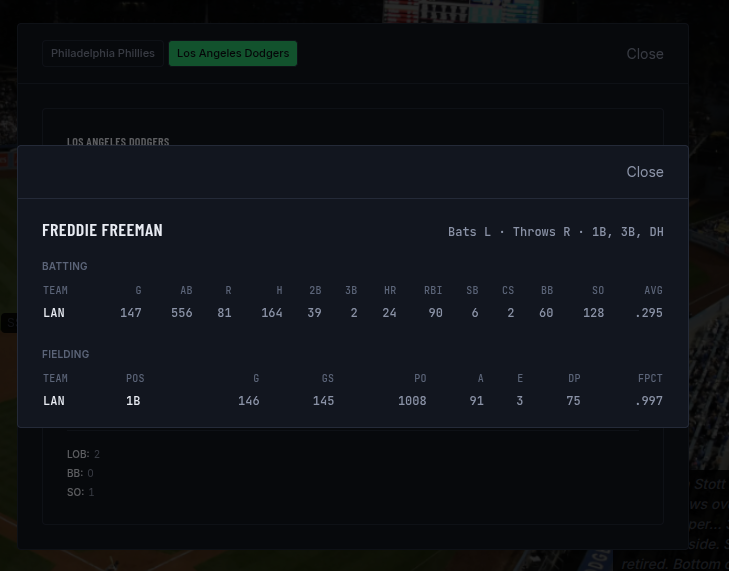Click LAN team cell in fielding row
This screenshot has width=729, height=571.
click(54, 401)
